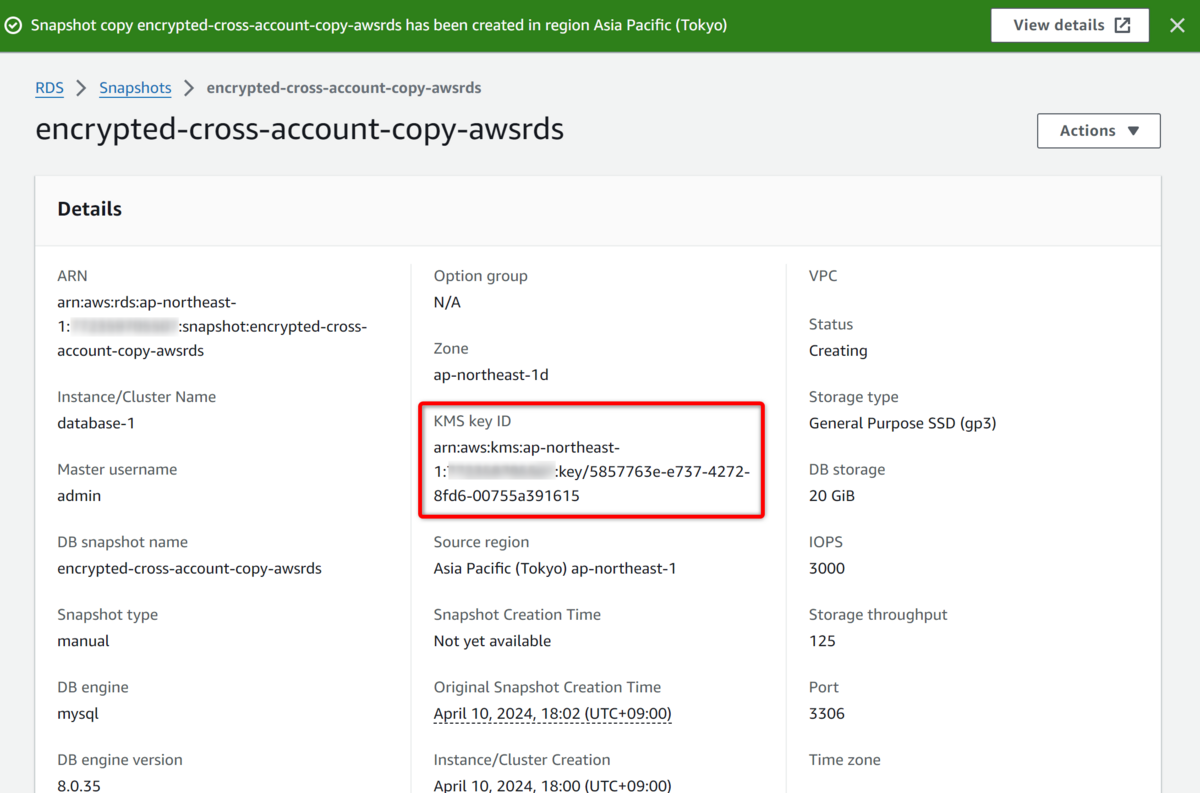Click Instance/Cluster Name value database-1

point(96,423)
